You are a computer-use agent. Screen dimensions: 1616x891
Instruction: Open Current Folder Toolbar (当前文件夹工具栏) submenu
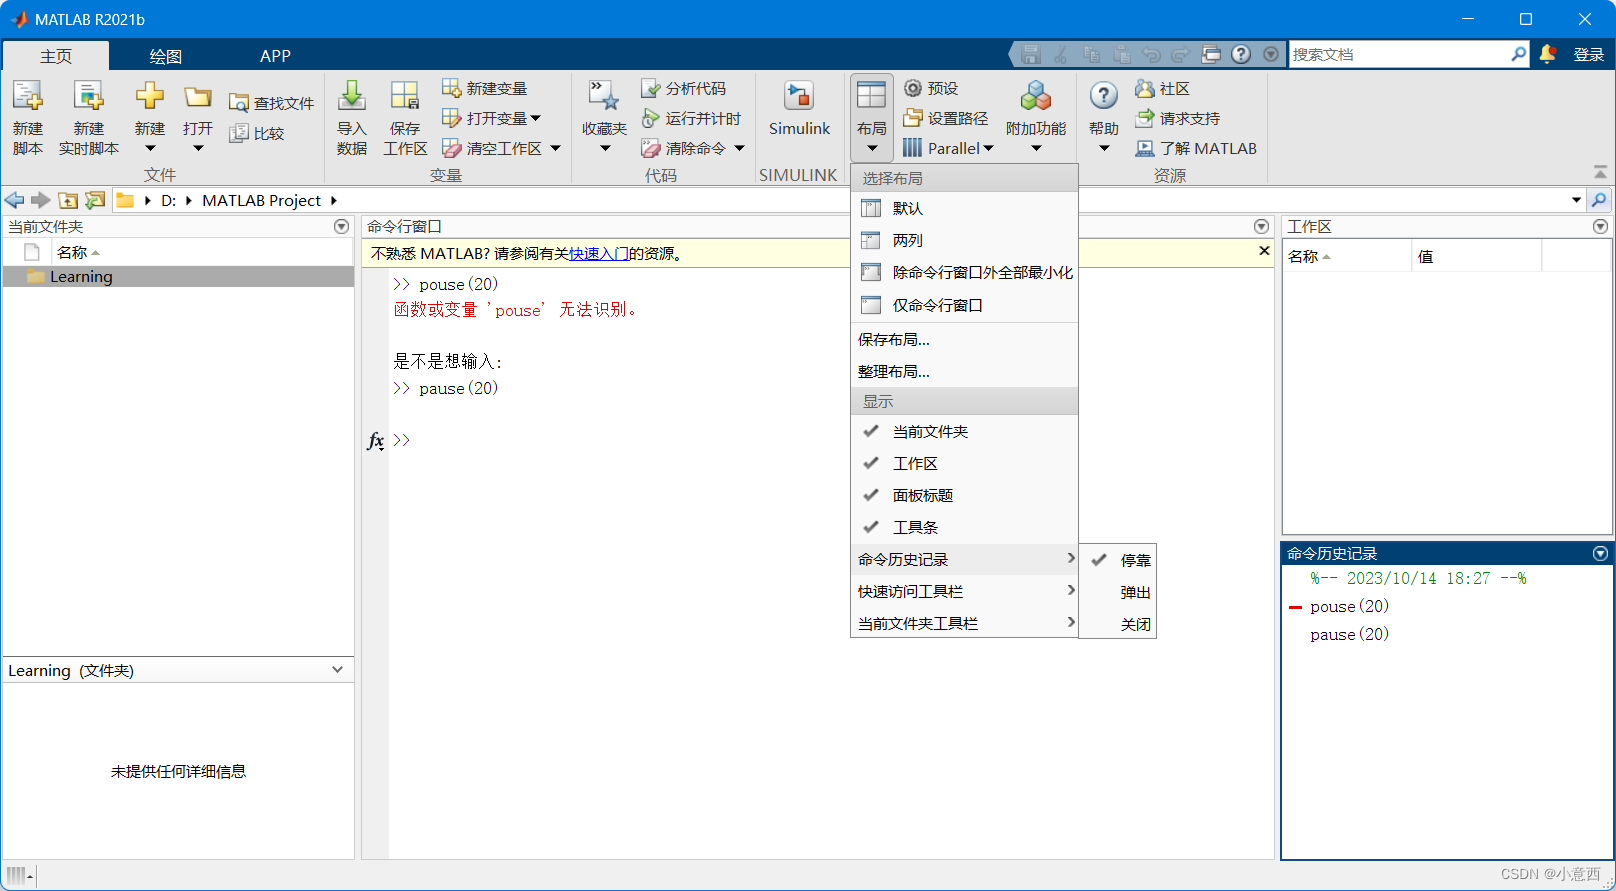(964, 623)
